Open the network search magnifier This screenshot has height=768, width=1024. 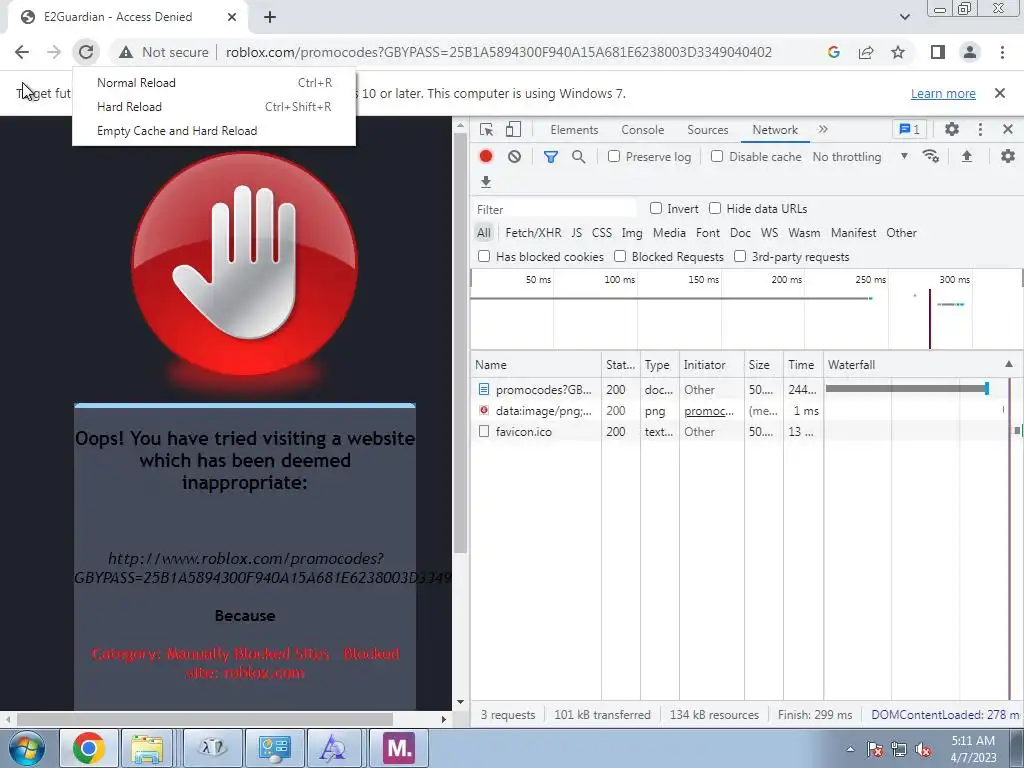[579, 157]
